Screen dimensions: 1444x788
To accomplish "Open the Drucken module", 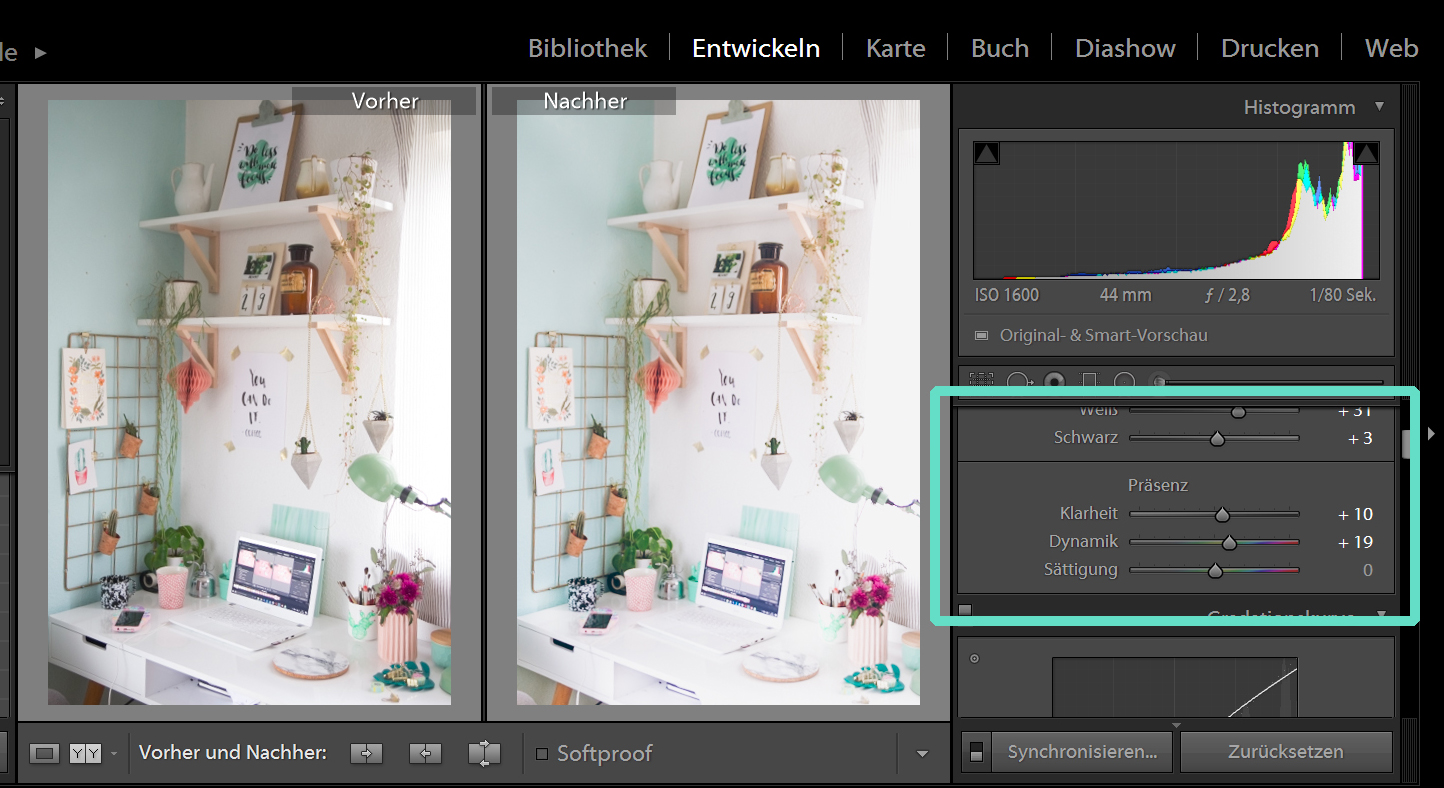I will point(1269,48).
